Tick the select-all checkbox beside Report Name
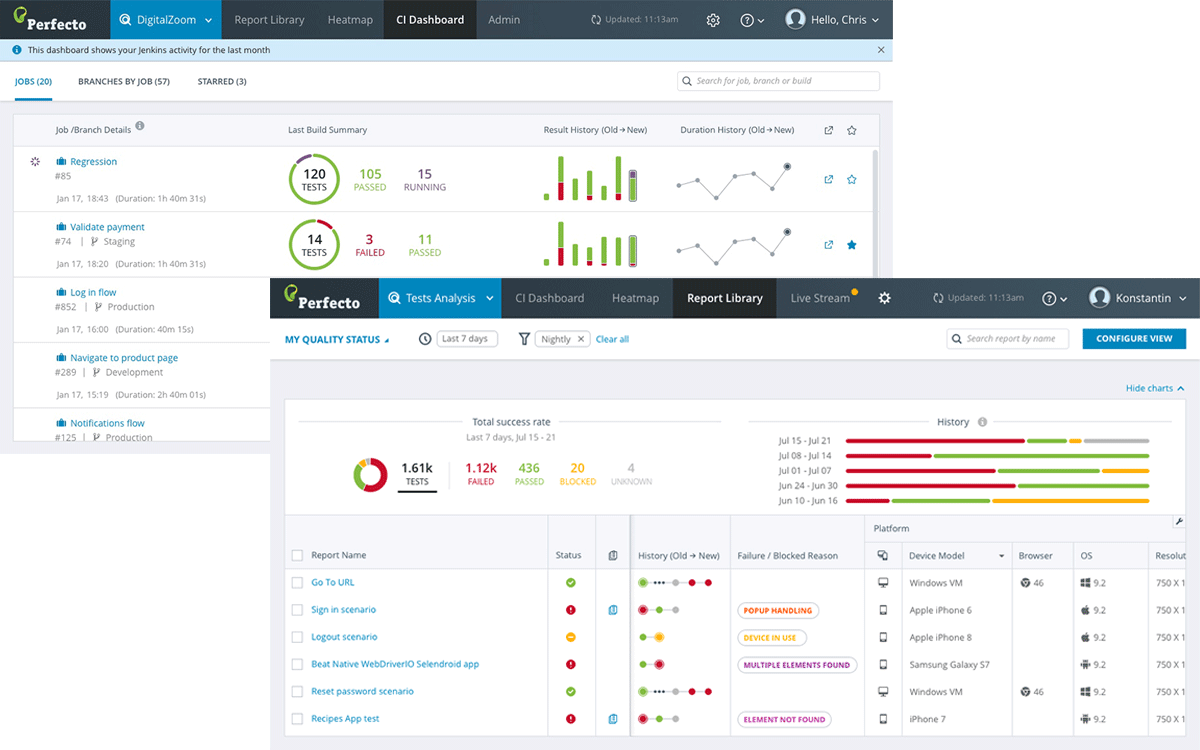Image resolution: width=1200 pixels, height=750 pixels. (297, 556)
